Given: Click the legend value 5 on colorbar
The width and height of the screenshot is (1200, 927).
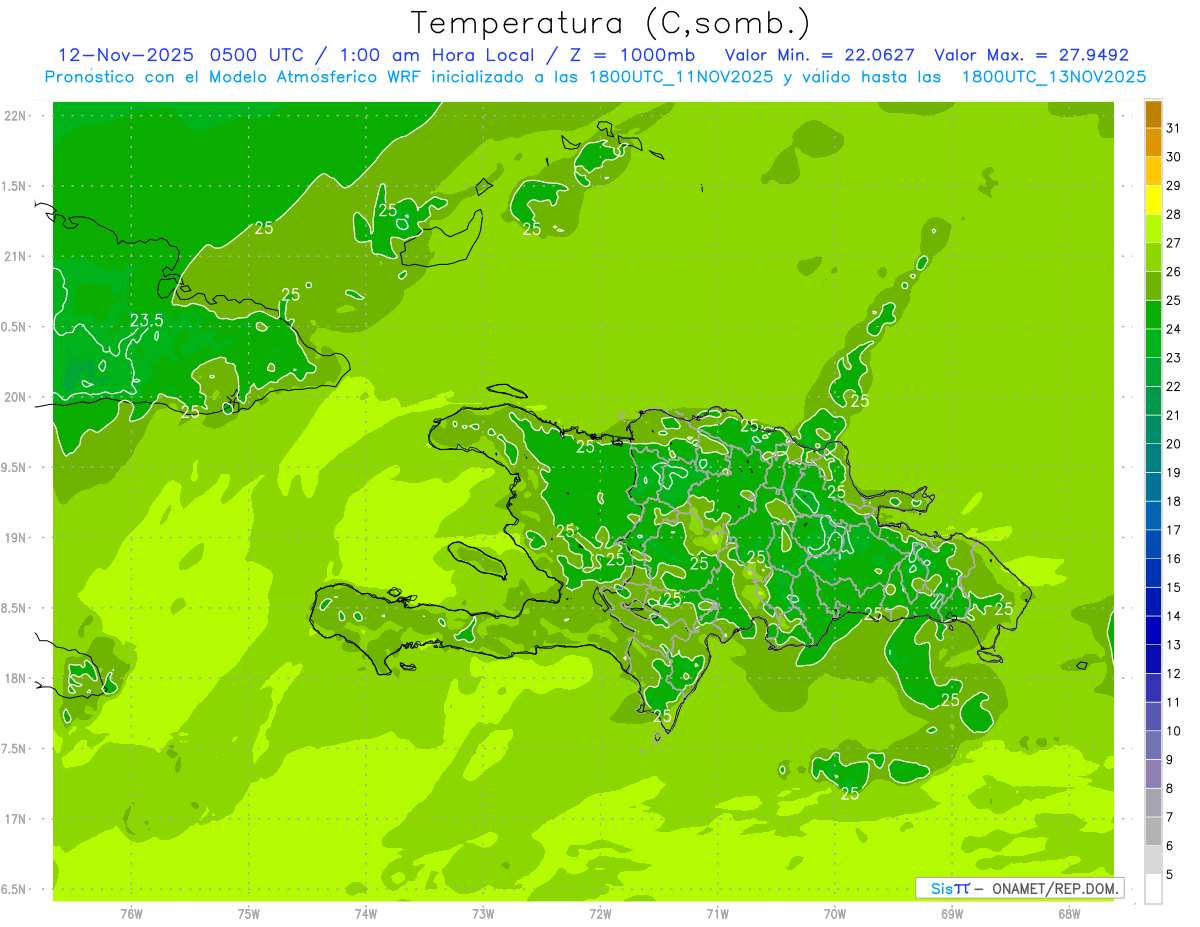Looking at the screenshot, I should (1172, 875).
